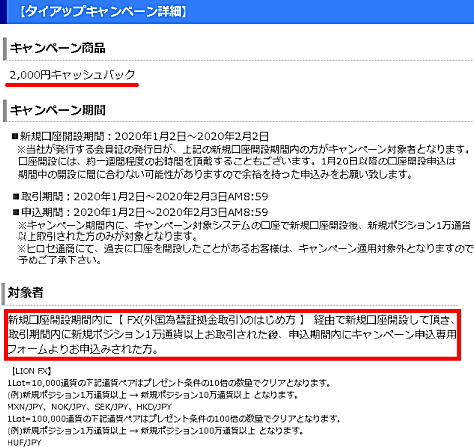Select the 対象者 section heading
Screen dimensions: 474x447
click(25, 293)
